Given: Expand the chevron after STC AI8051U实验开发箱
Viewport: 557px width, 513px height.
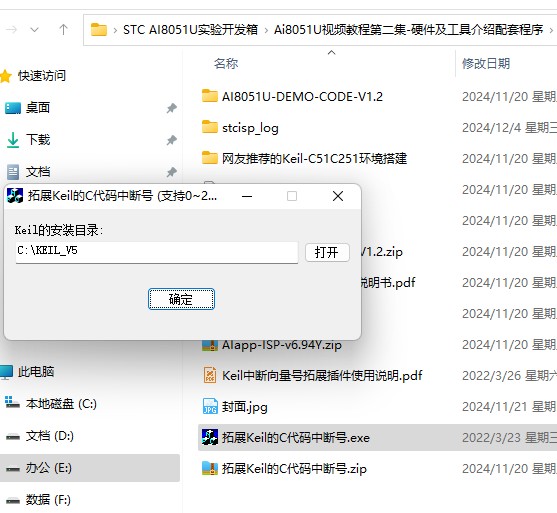Looking at the screenshot, I should click(266, 30).
